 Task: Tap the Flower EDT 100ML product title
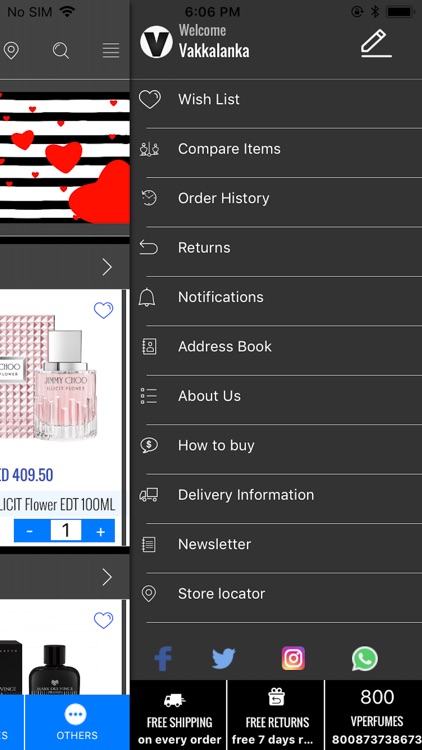point(69,504)
